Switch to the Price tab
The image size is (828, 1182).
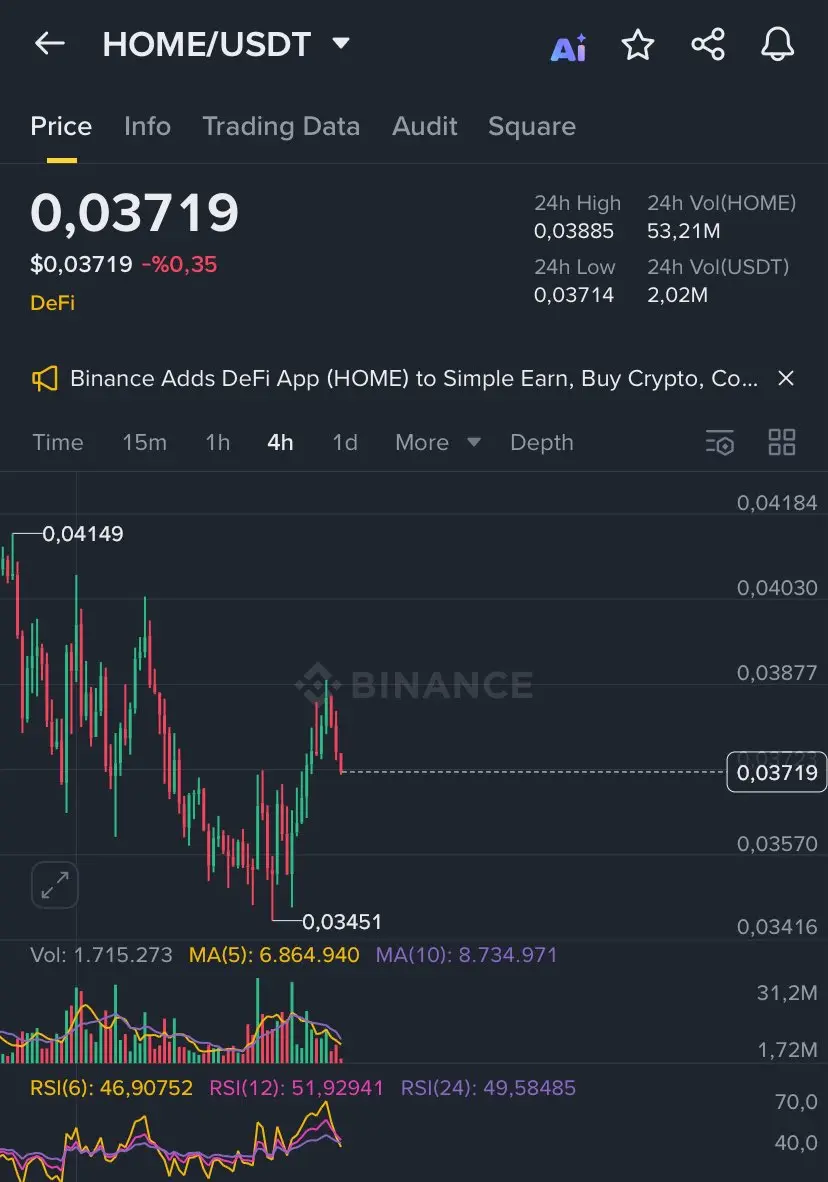(x=61, y=126)
